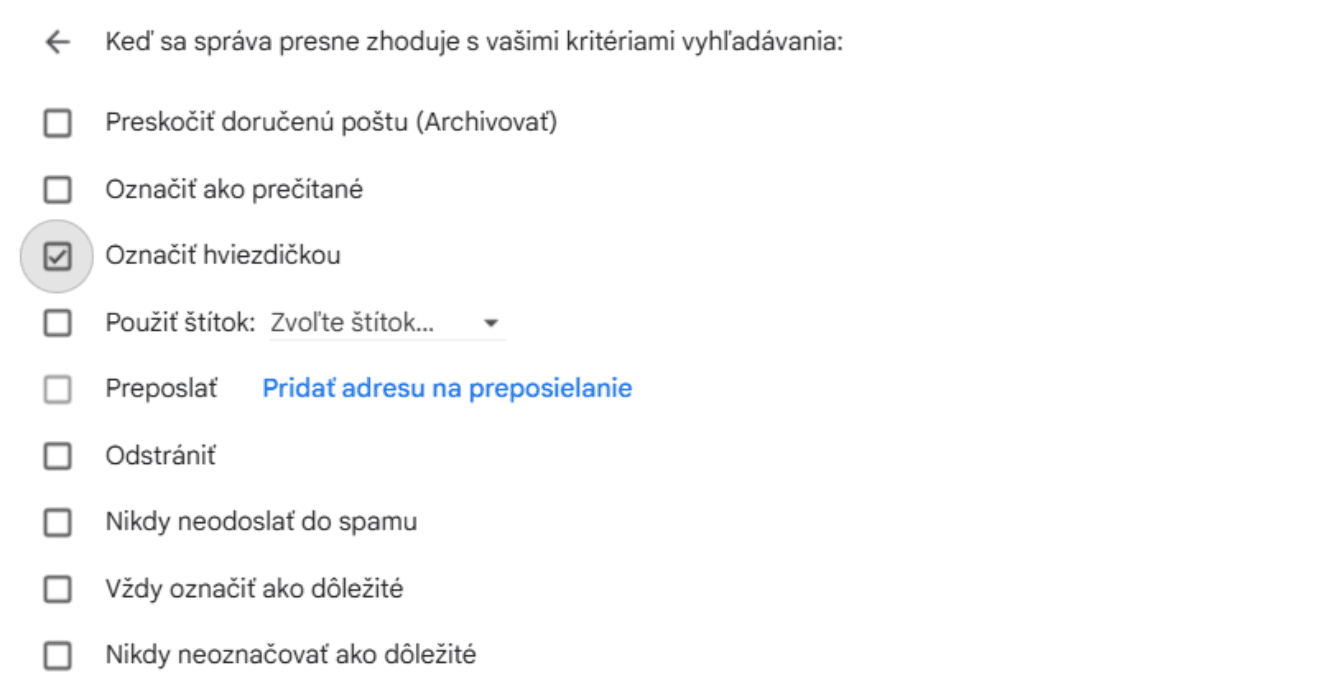Tick the 'Označiť ako prečítané' checkbox
This screenshot has width=1318, height=684.
(x=58, y=190)
